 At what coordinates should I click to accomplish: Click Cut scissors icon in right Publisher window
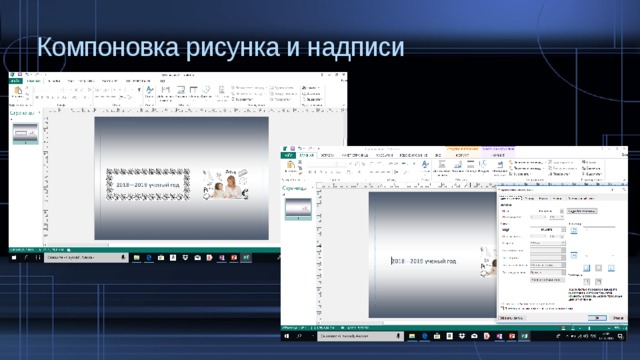point(300,162)
